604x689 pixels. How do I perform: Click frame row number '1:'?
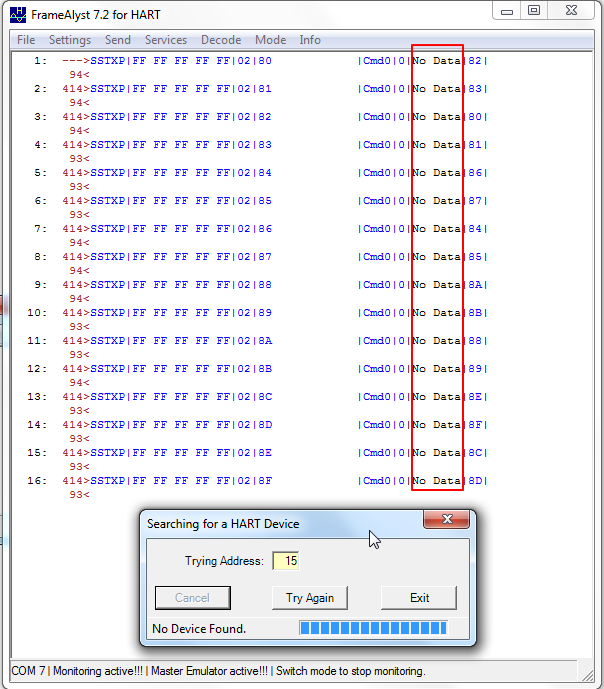(x=40, y=61)
